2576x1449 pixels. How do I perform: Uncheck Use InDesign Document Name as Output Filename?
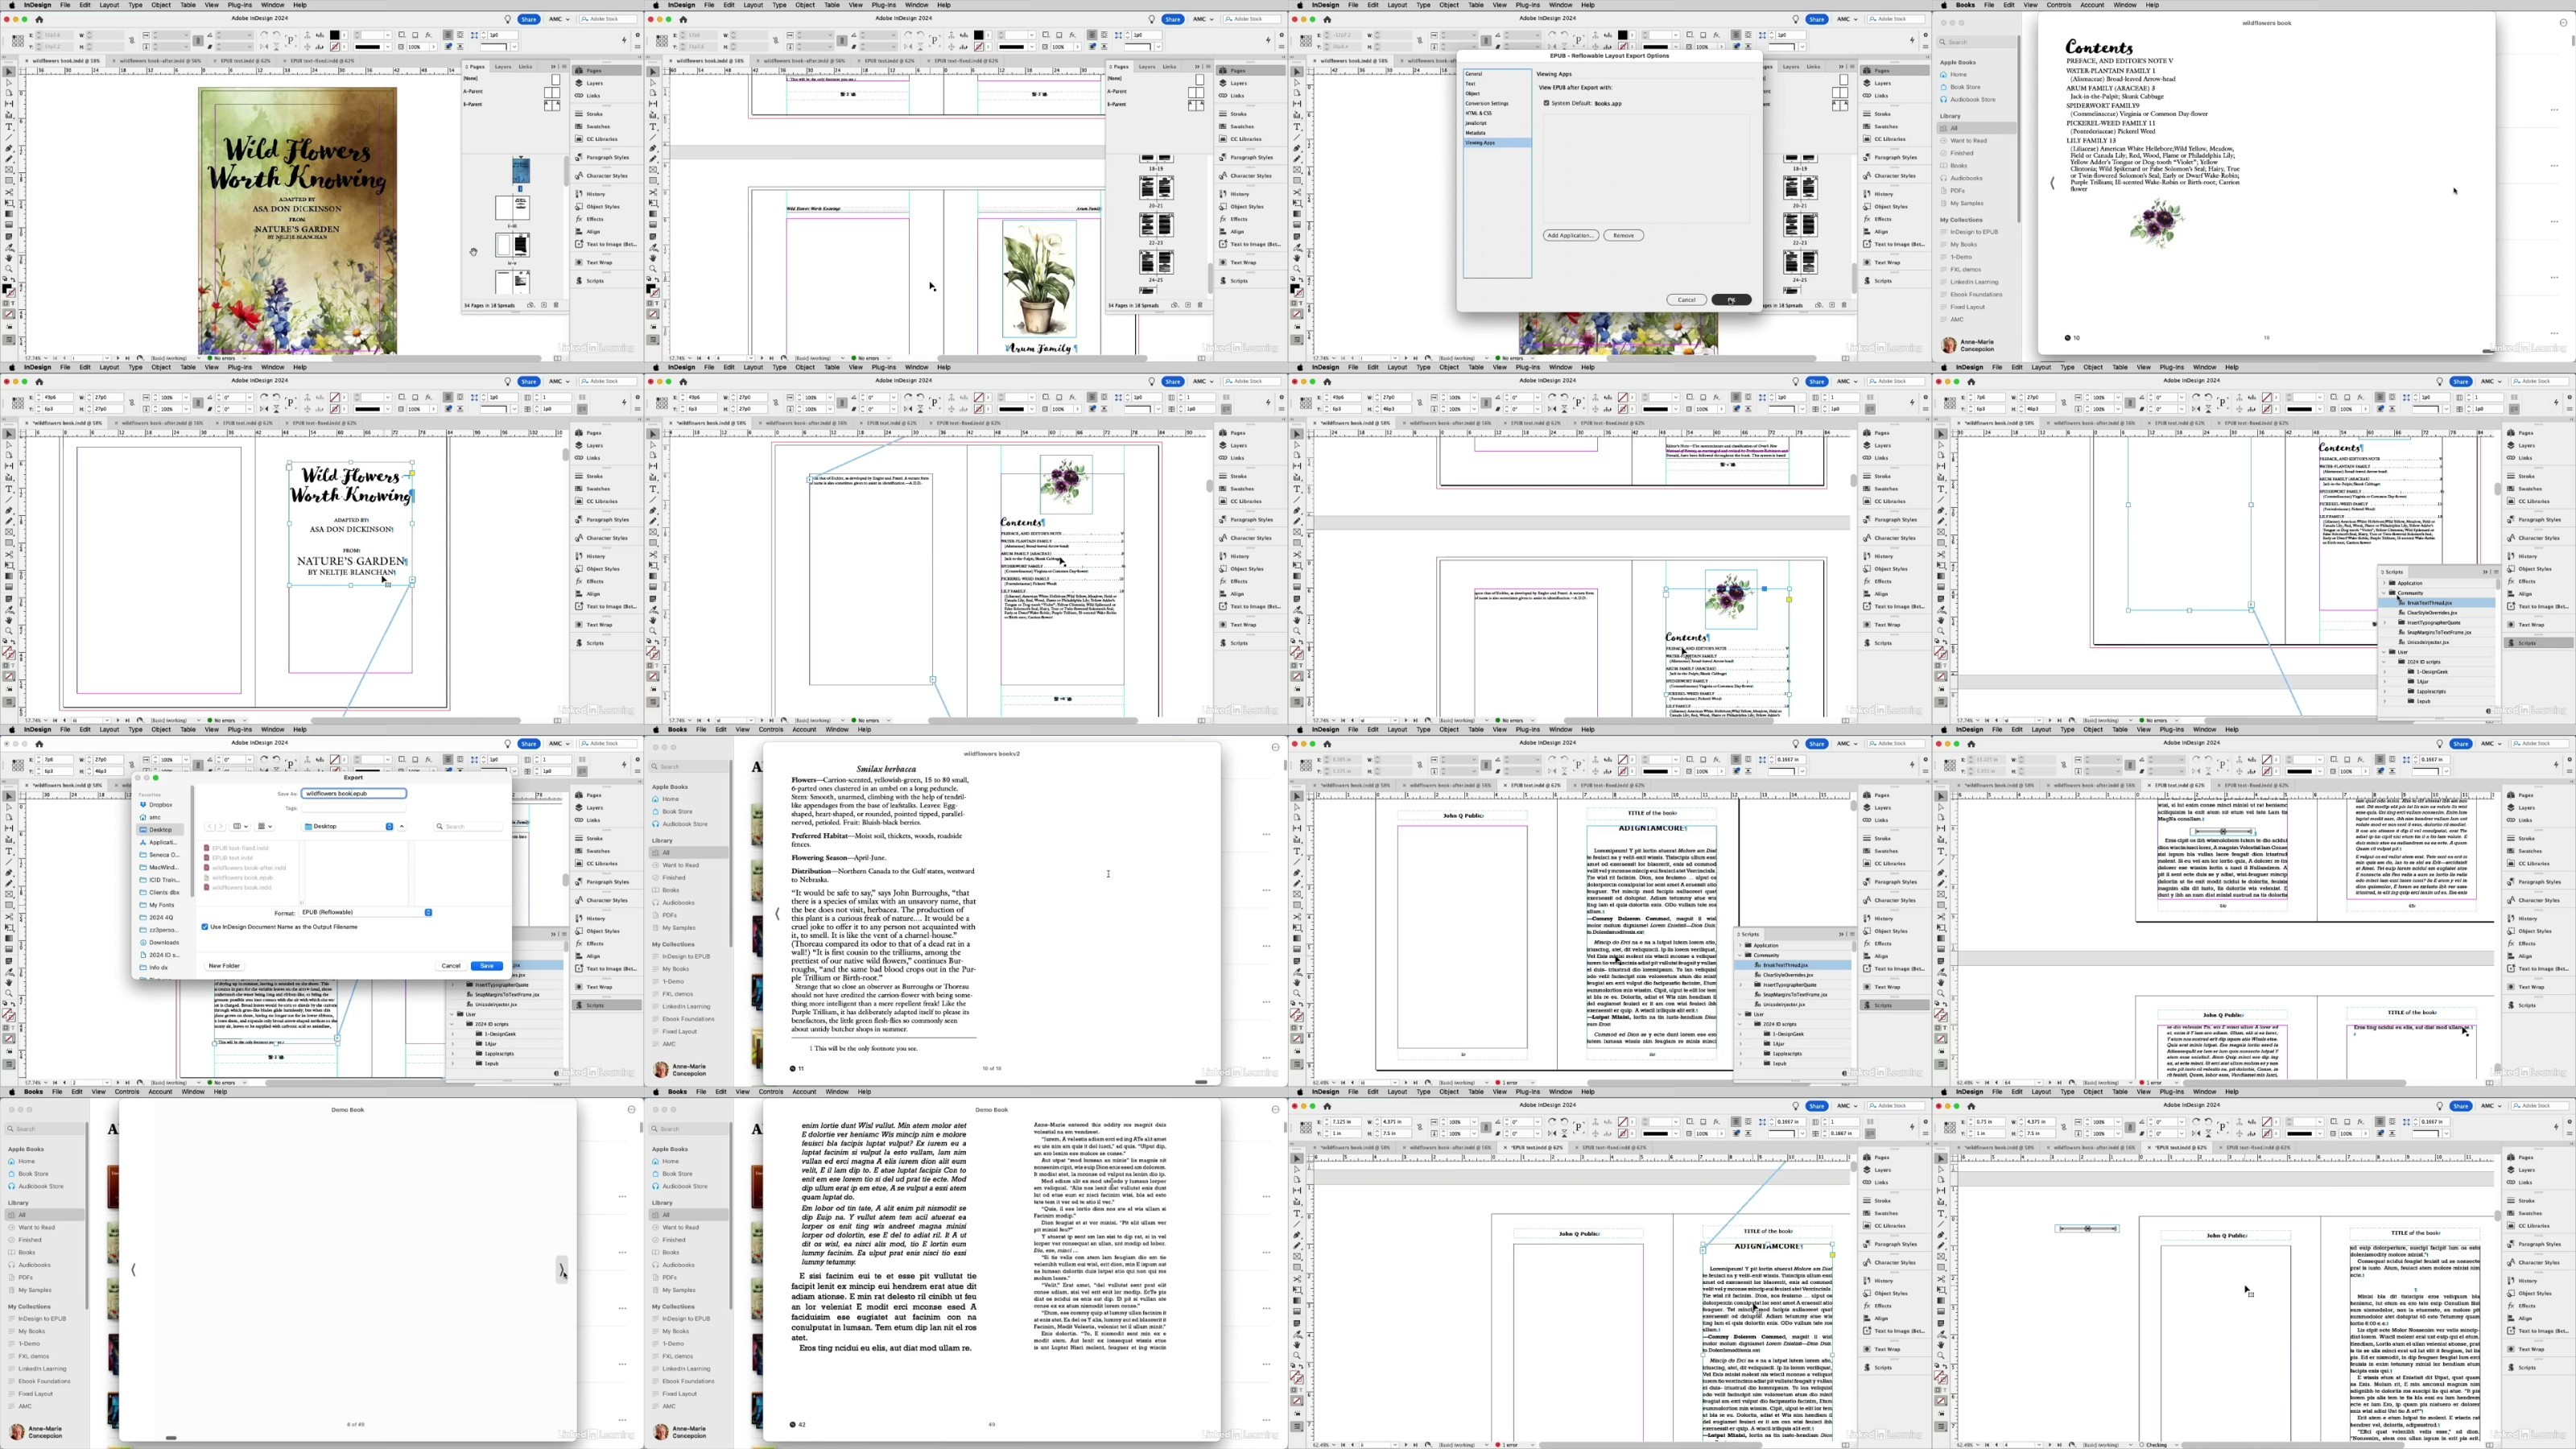(205, 927)
